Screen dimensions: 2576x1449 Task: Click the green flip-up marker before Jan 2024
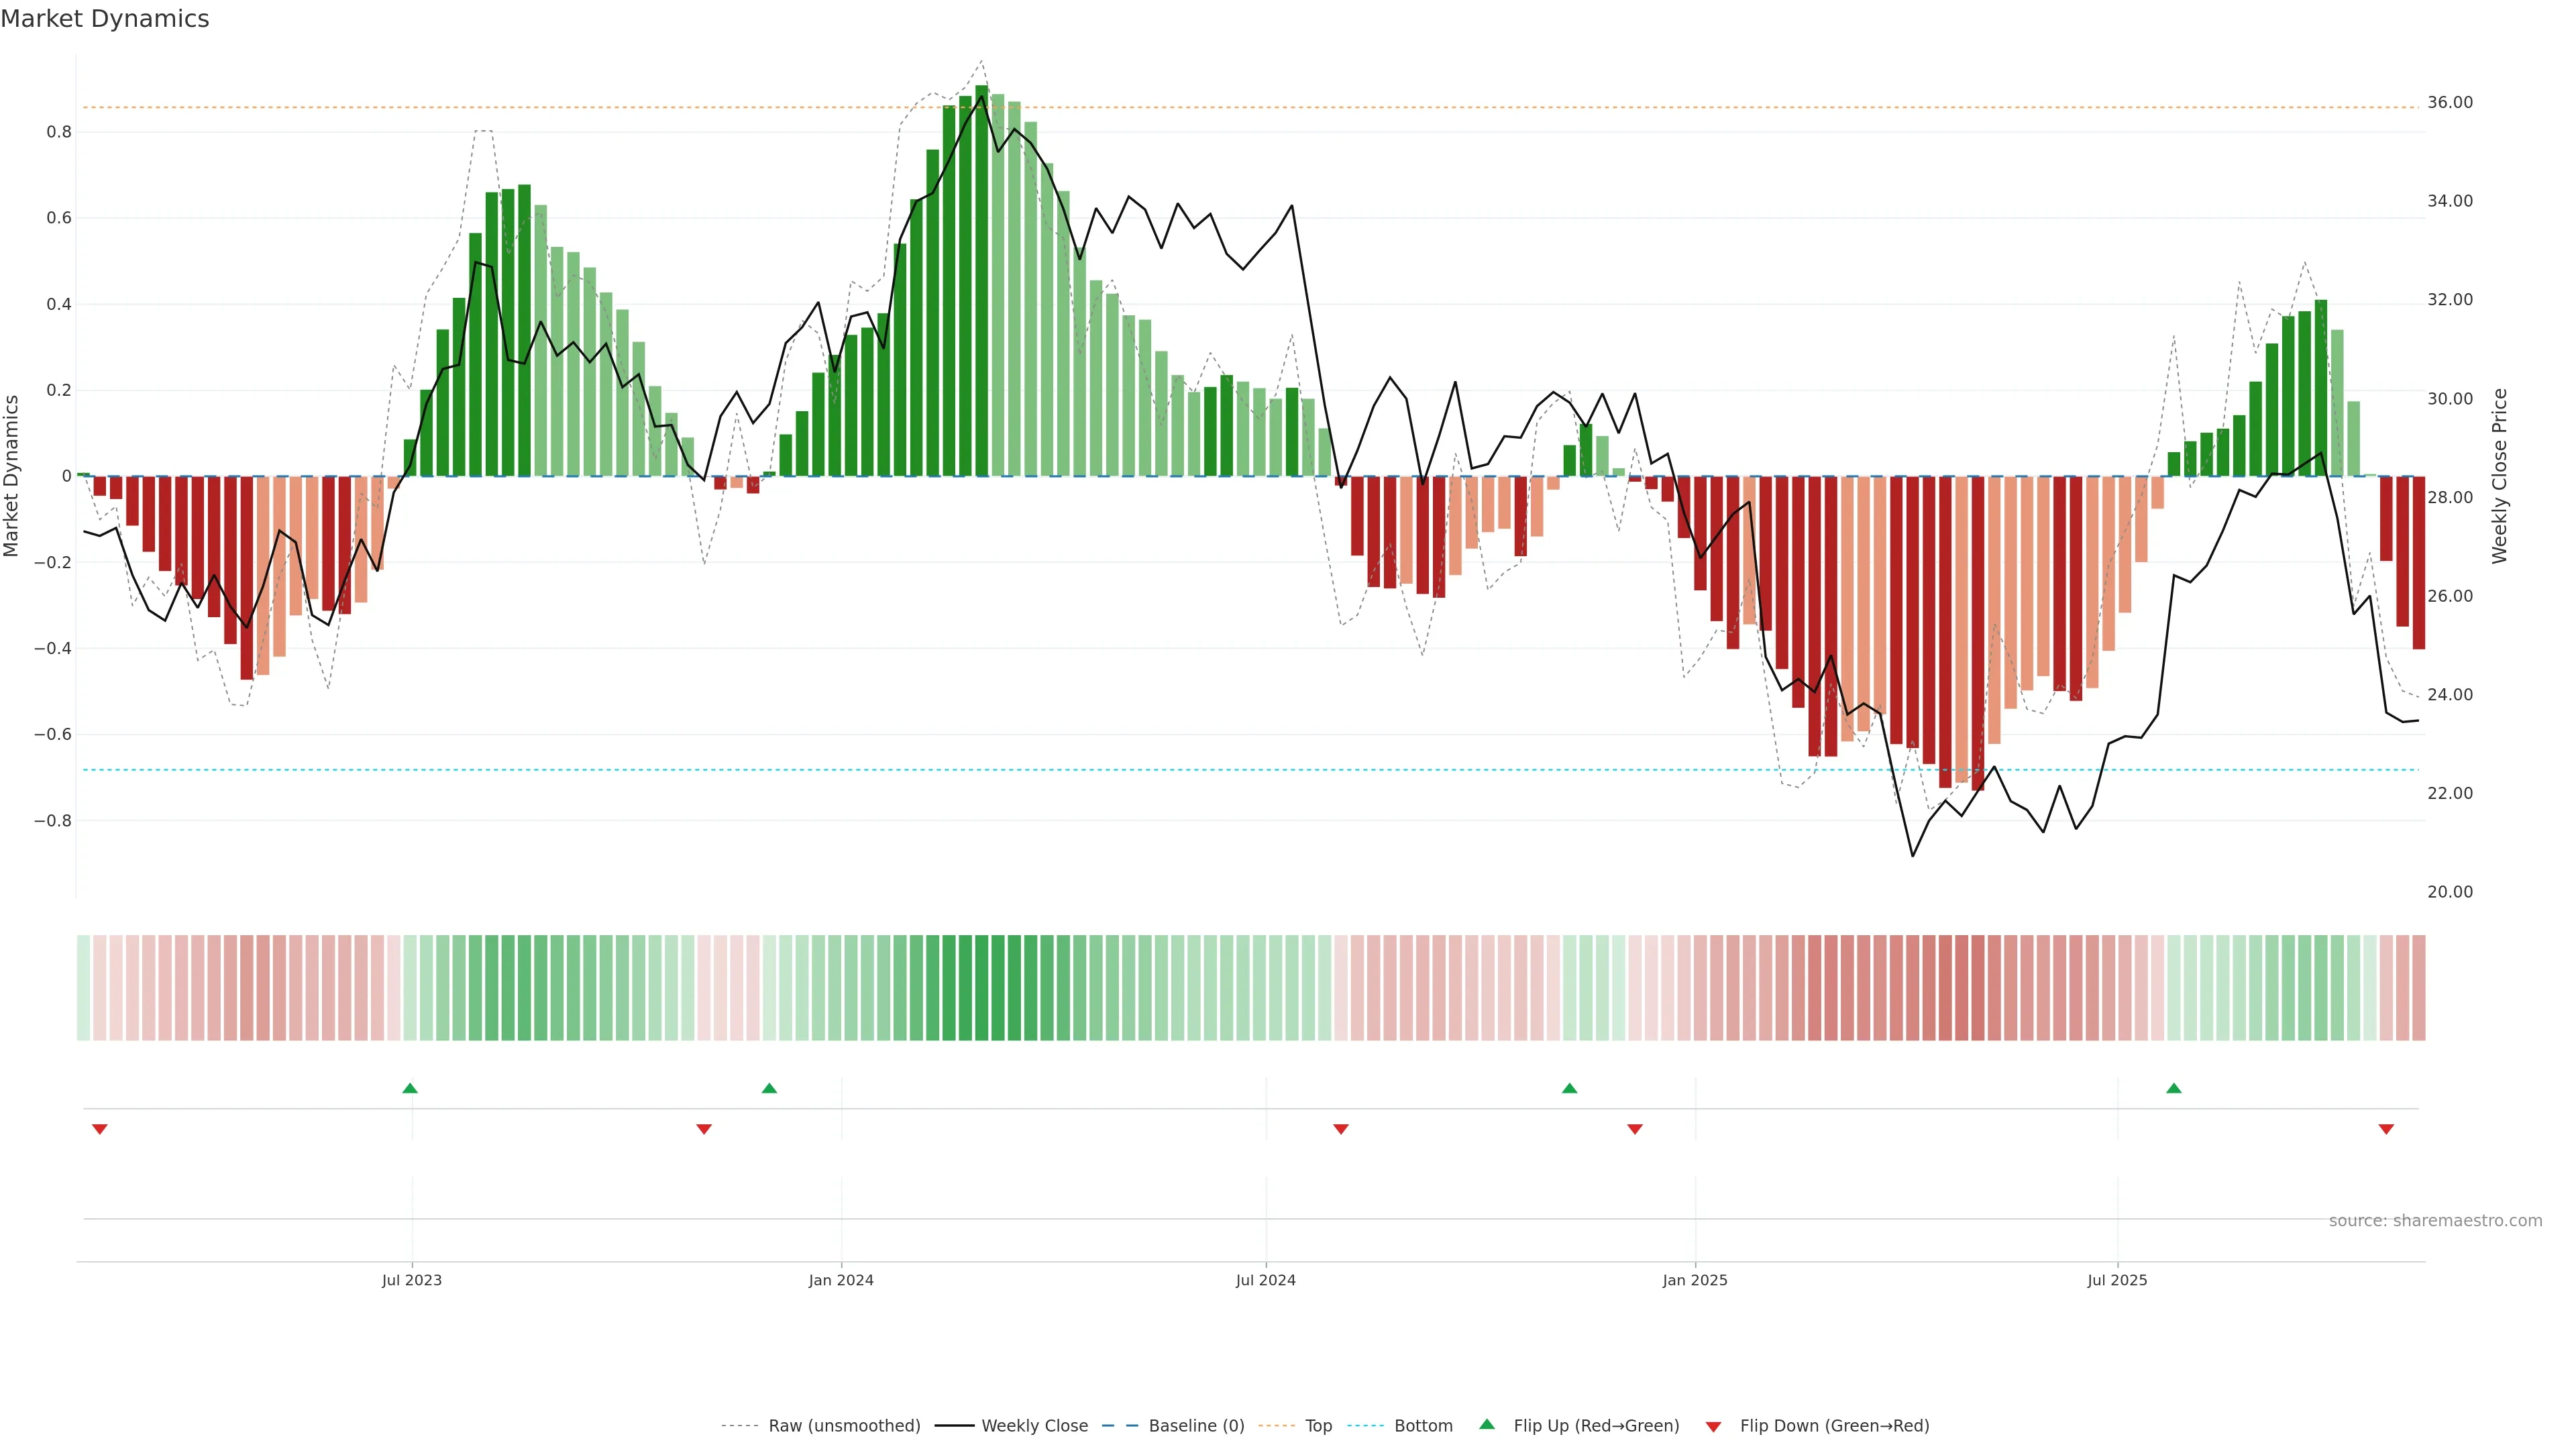pyautogui.click(x=769, y=1088)
